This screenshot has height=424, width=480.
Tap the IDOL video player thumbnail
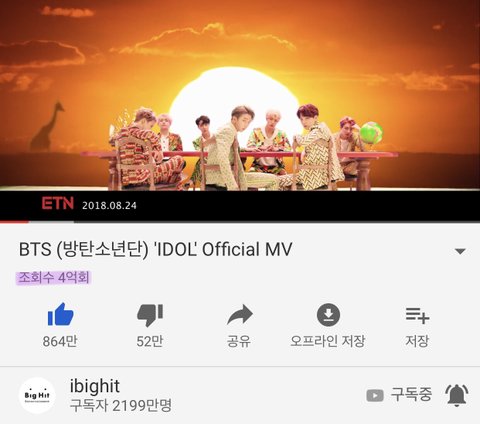pos(240,110)
